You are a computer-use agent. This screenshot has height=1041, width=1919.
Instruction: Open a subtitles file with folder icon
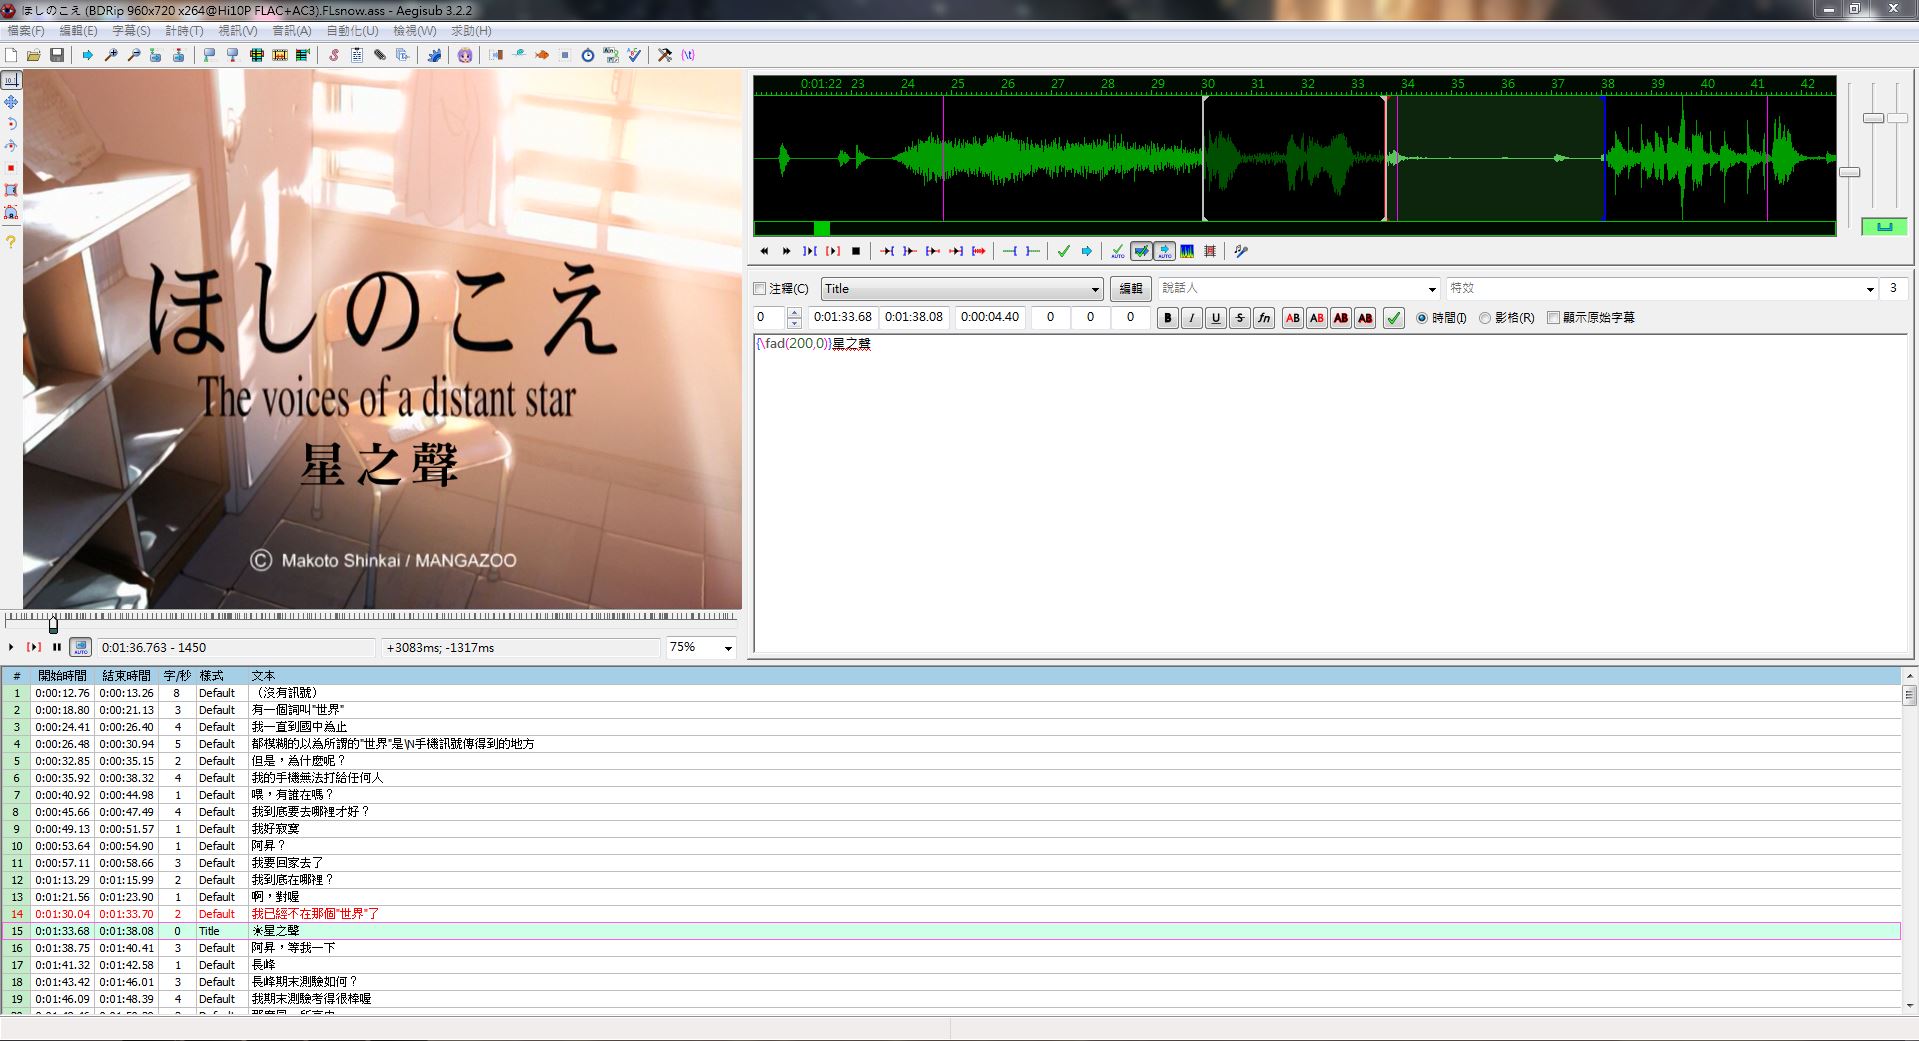tap(34, 55)
